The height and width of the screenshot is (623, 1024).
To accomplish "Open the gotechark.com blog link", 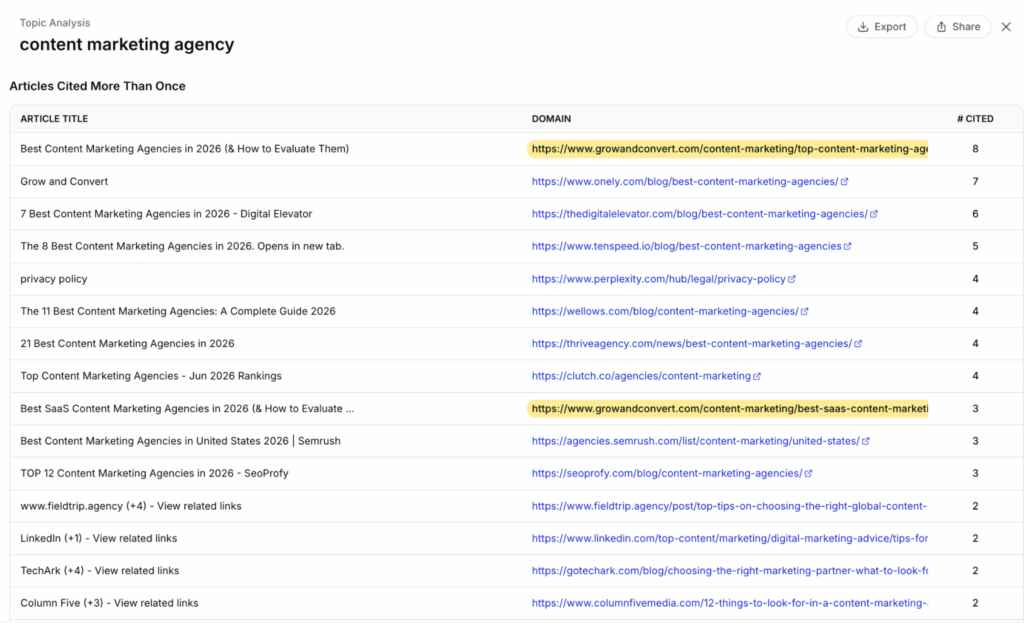I will 729,571.
